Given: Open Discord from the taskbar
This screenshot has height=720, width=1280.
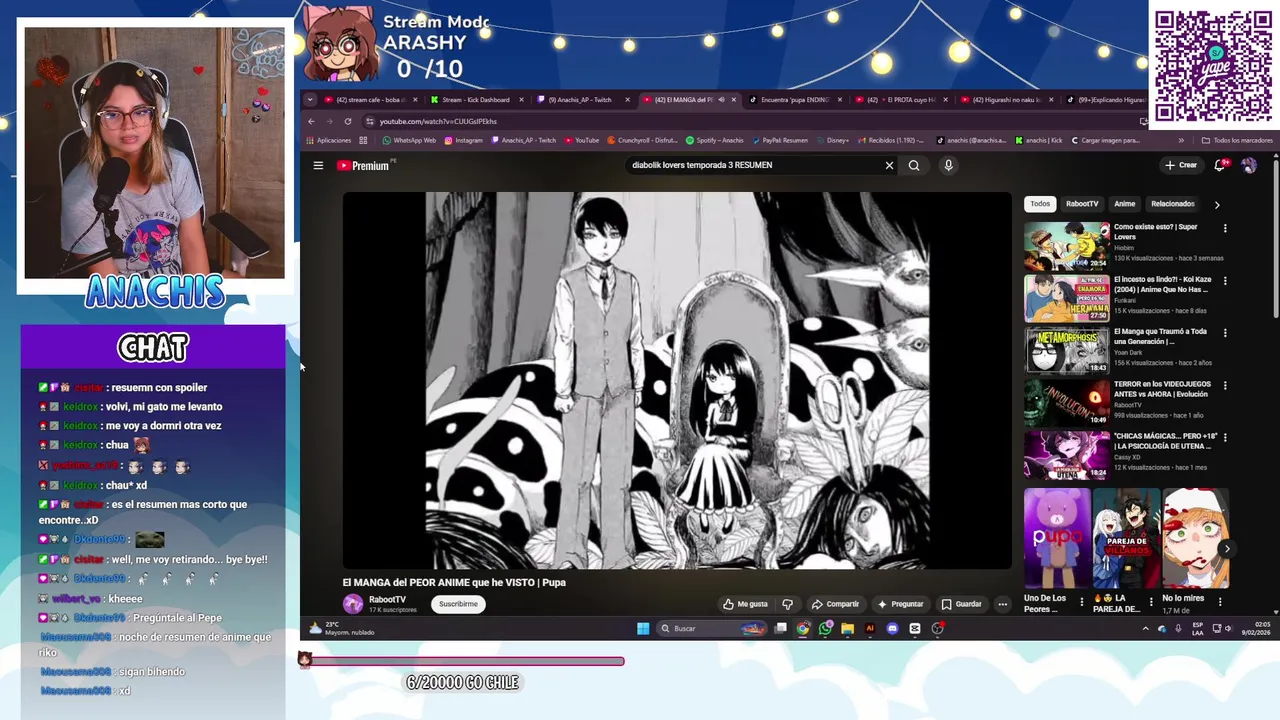Looking at the screenshot, I should (x=892, y=629).
